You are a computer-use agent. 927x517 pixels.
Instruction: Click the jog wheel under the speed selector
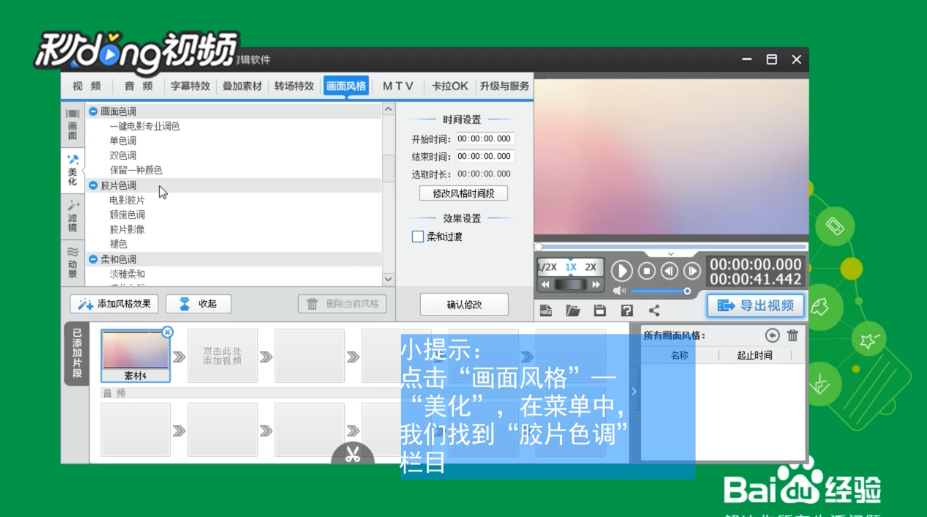pyautogui.click(x=571, y=285)
